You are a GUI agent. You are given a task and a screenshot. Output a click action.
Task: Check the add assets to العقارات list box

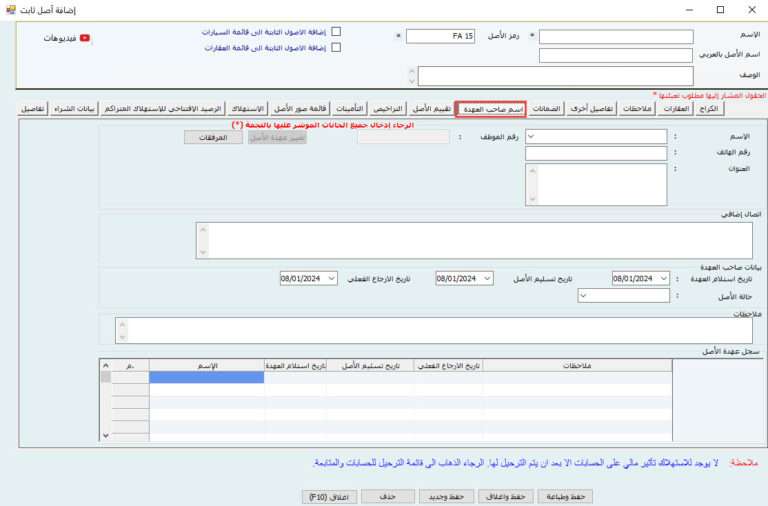point(336,47)
